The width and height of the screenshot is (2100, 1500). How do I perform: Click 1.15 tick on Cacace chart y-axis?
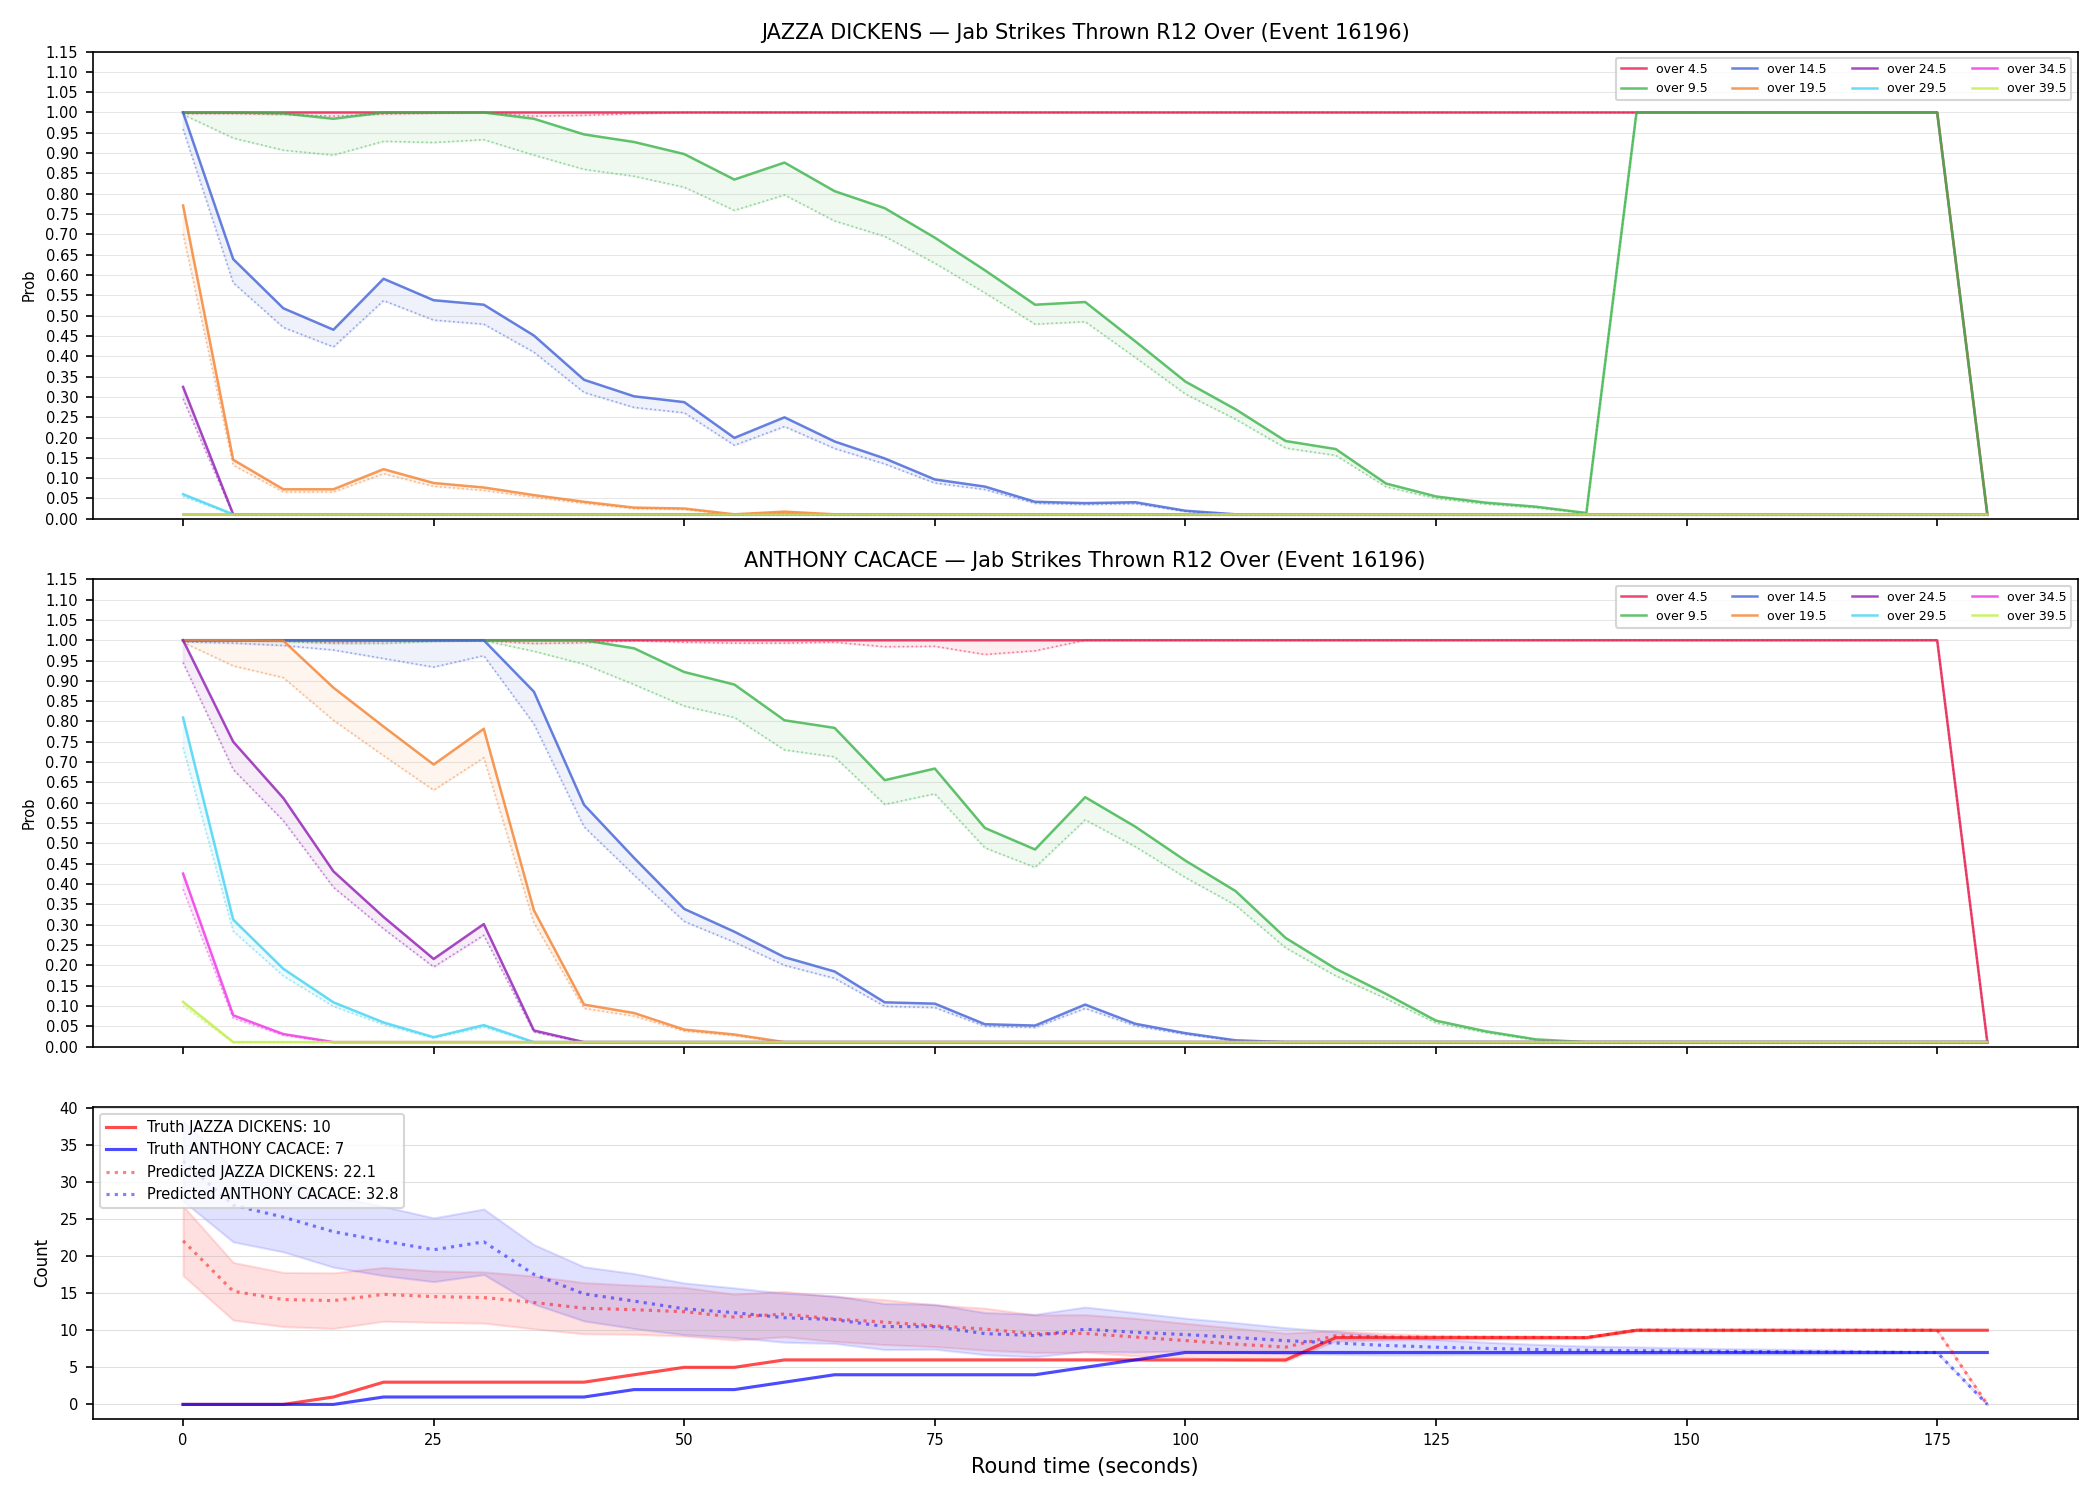[62, 580]
